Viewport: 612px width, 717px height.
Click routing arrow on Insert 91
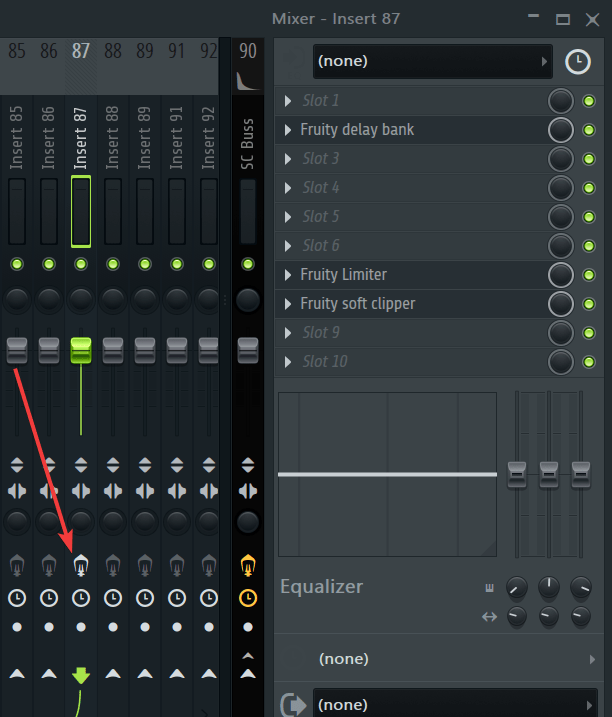point(177,674)
